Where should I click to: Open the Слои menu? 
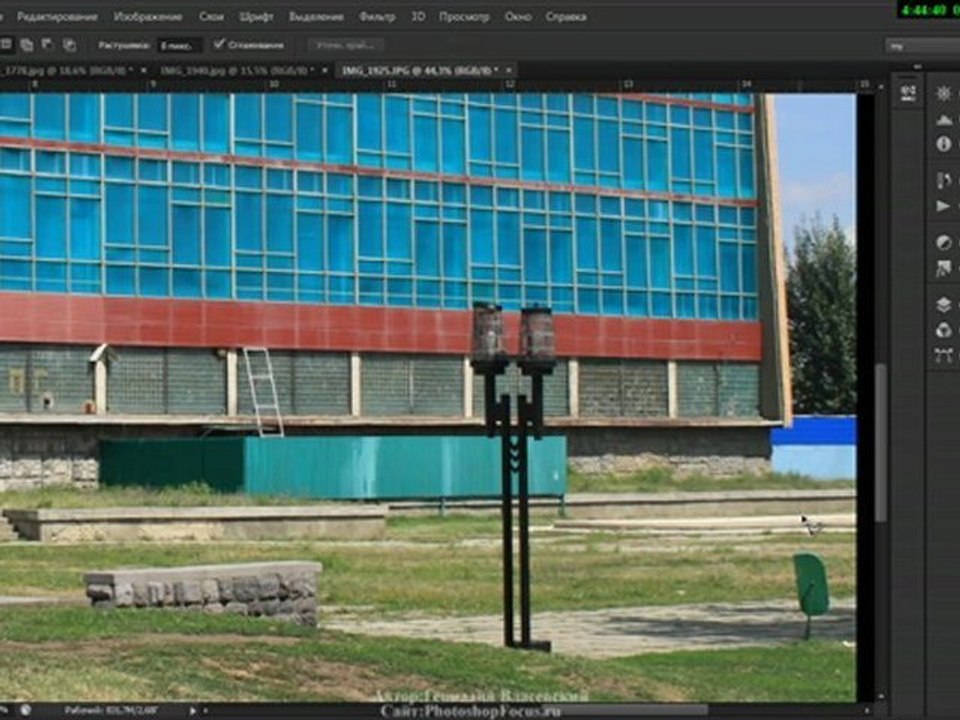coord(211,17)
